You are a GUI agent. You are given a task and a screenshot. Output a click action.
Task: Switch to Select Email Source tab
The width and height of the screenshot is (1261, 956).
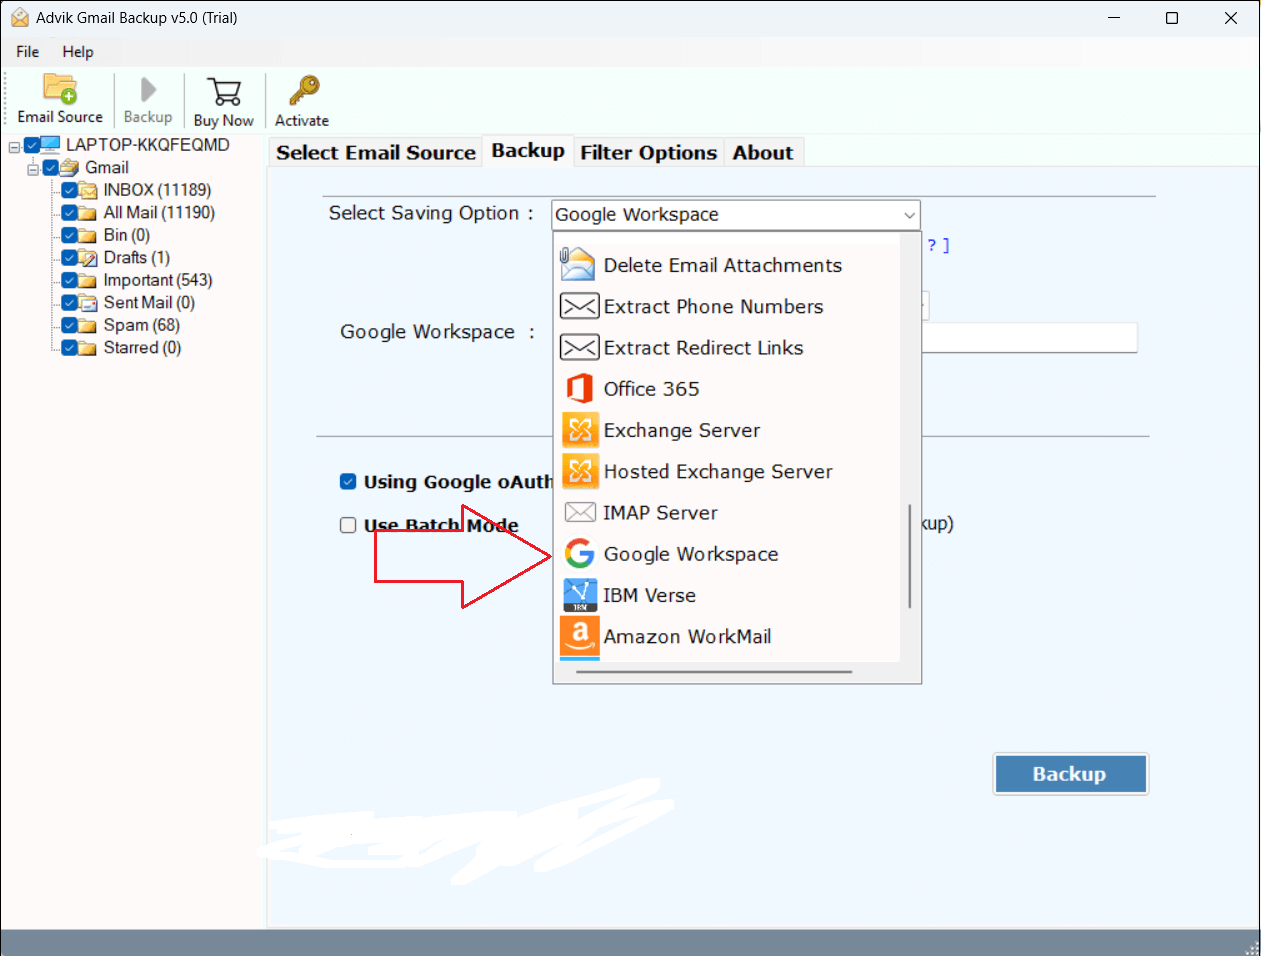(x=376, y=153)
